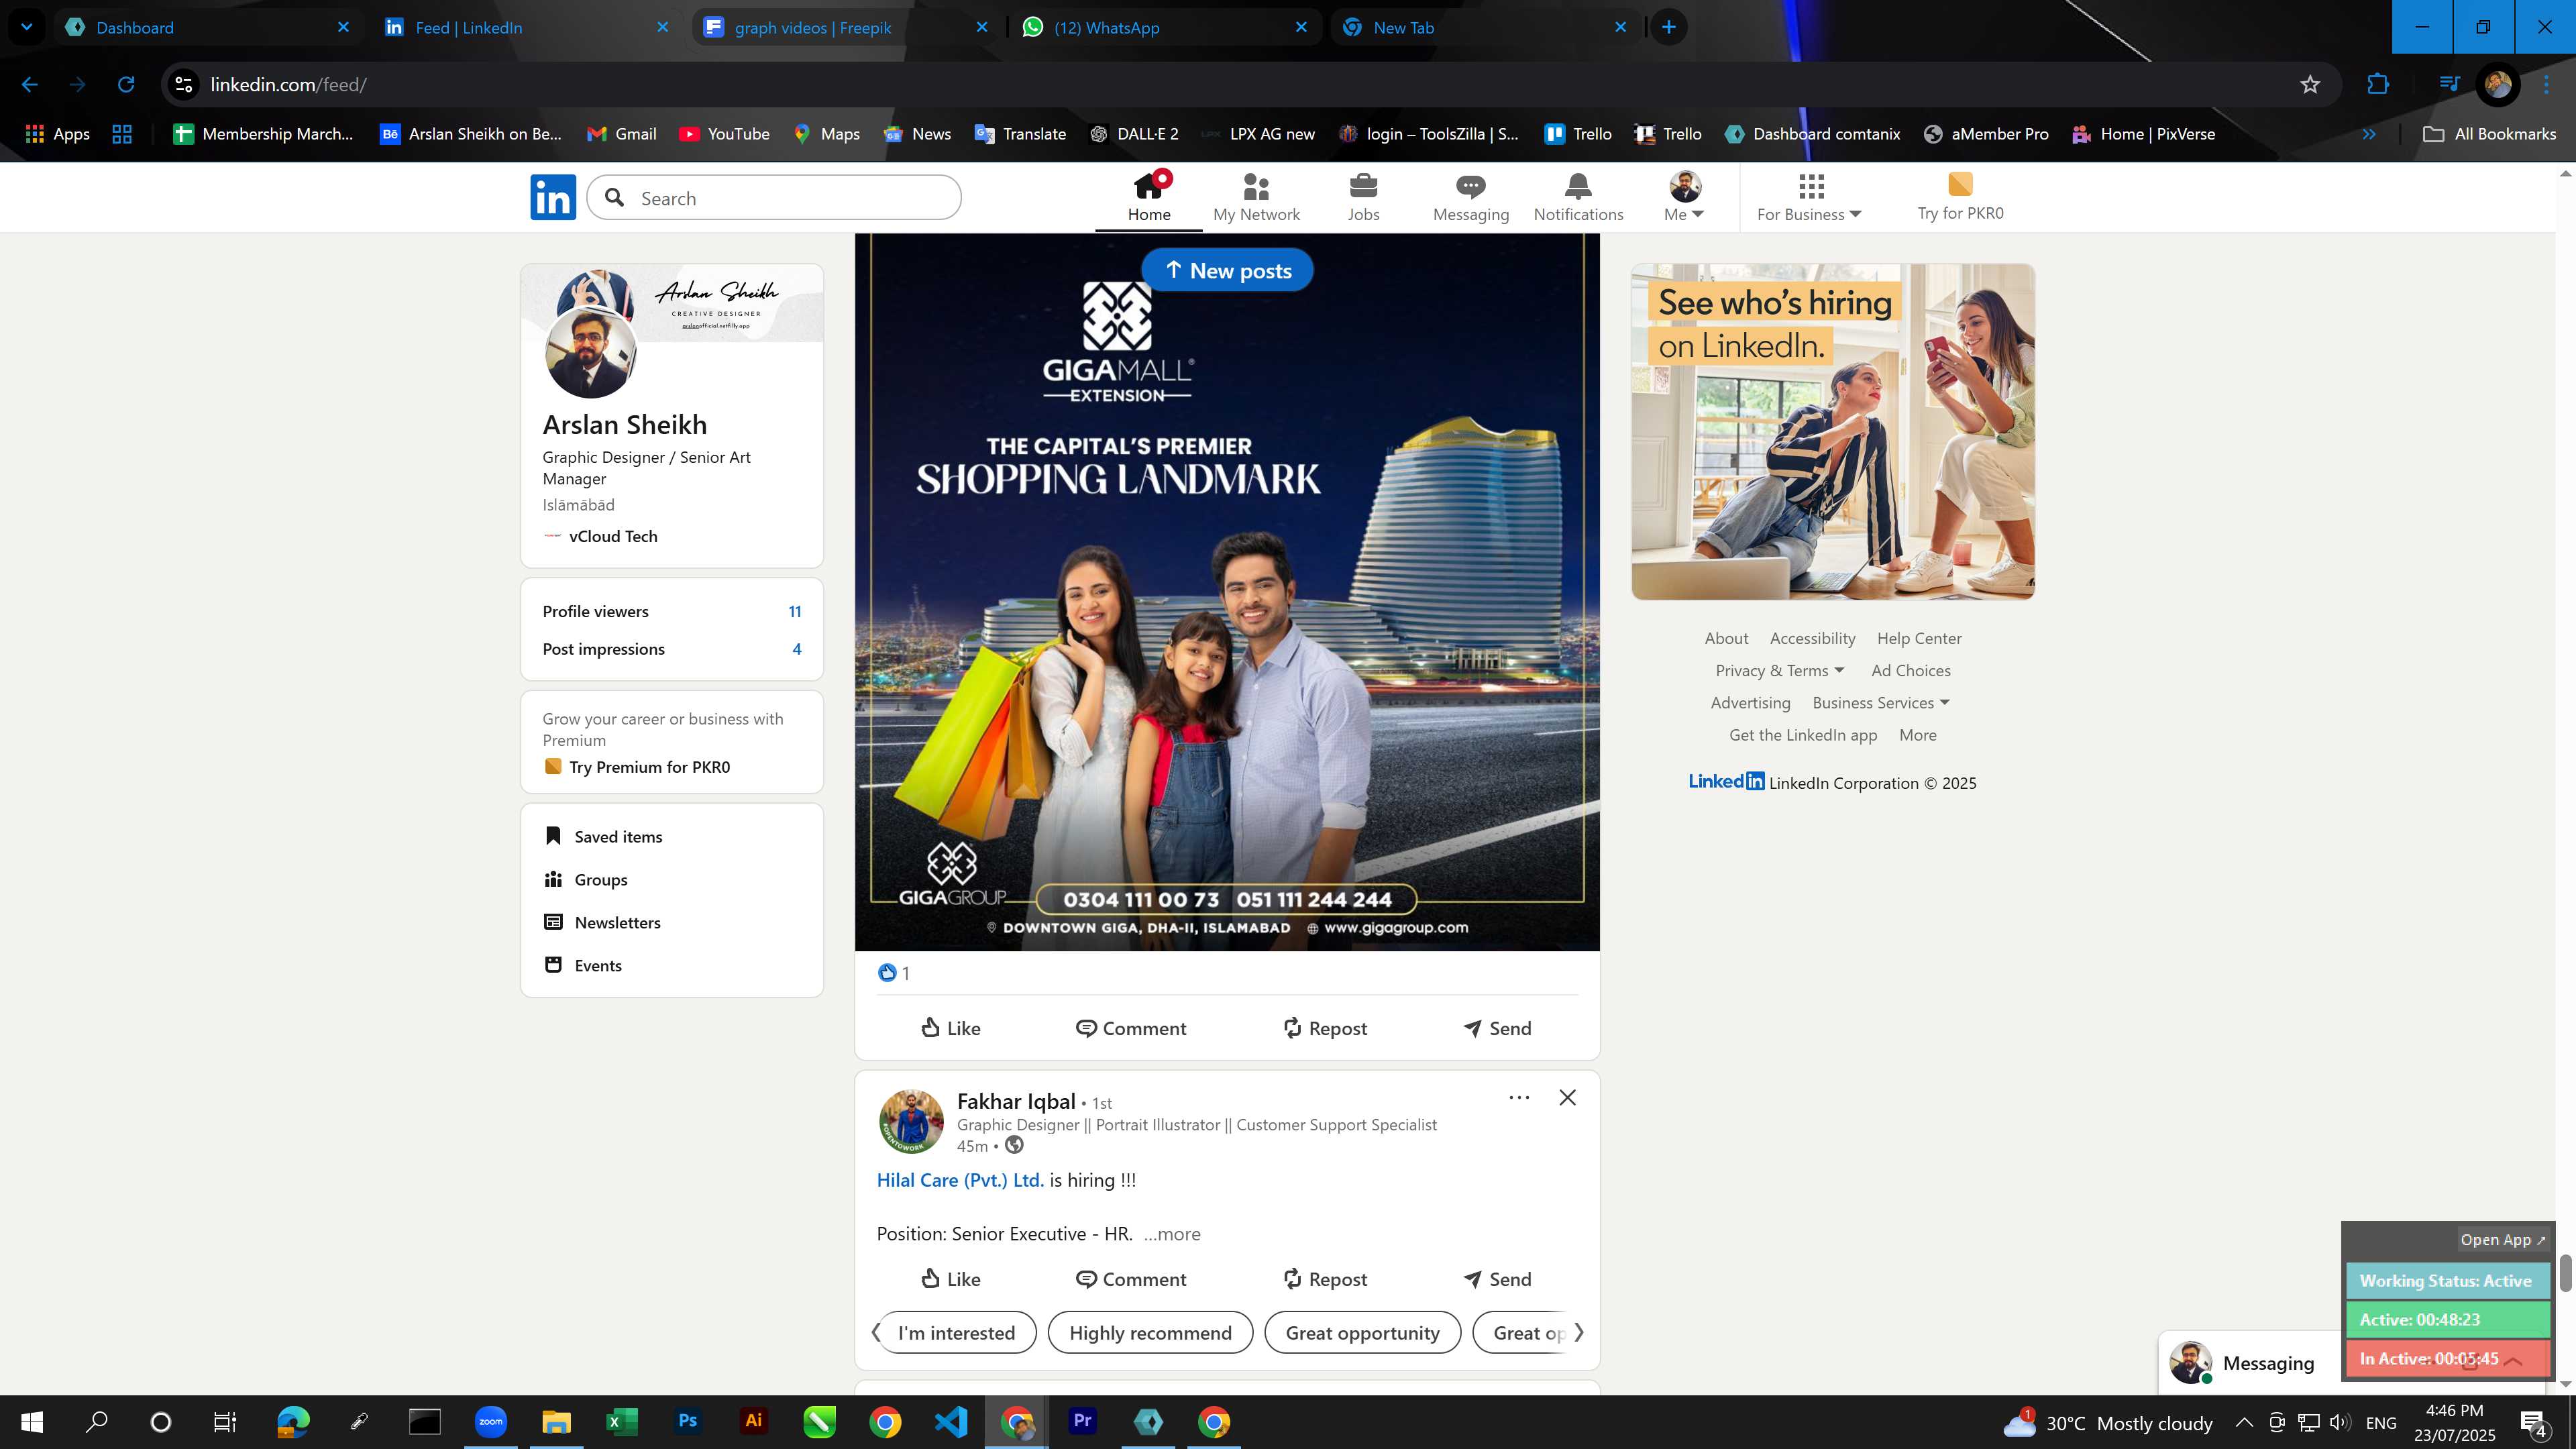Bookmark this page with star icon

coord(2310,85)
